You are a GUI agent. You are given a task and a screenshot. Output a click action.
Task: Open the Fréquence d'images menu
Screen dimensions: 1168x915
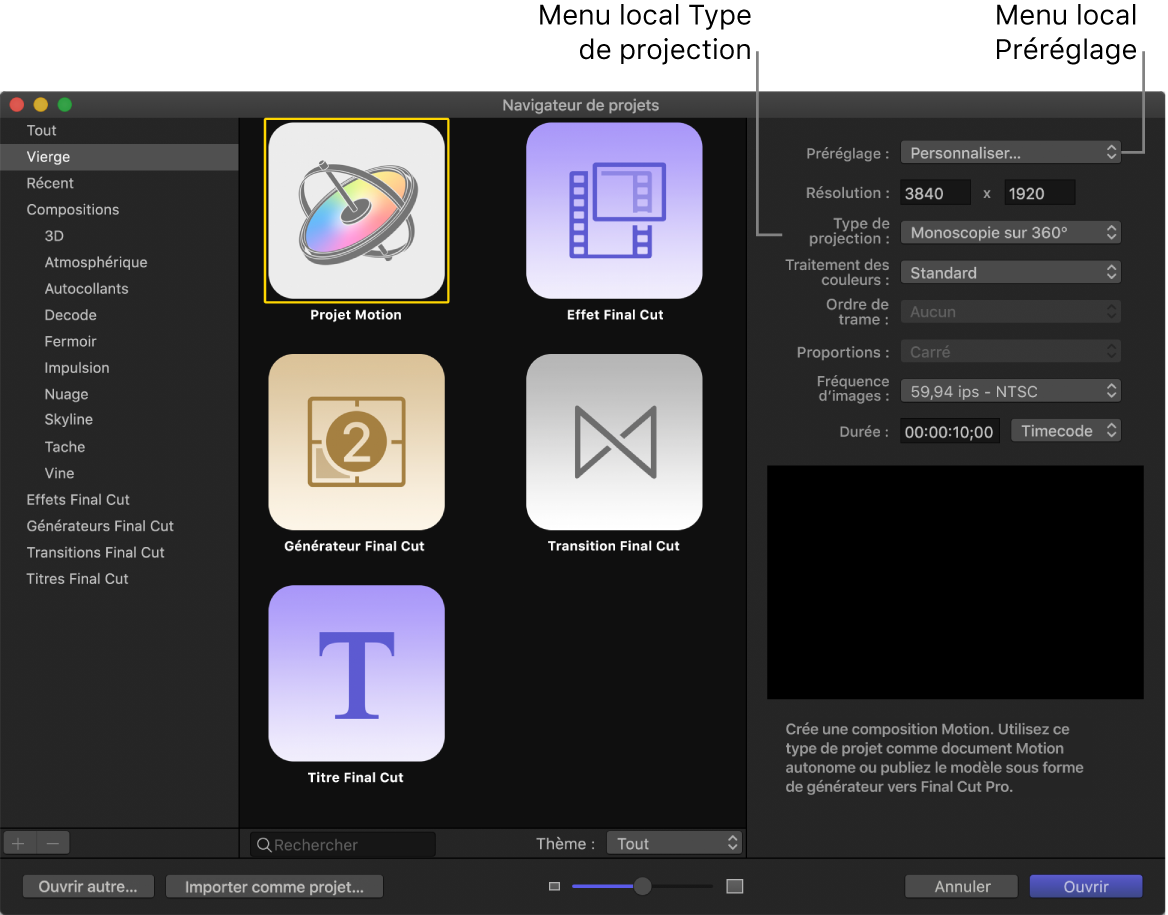(x=1010, y=391)
